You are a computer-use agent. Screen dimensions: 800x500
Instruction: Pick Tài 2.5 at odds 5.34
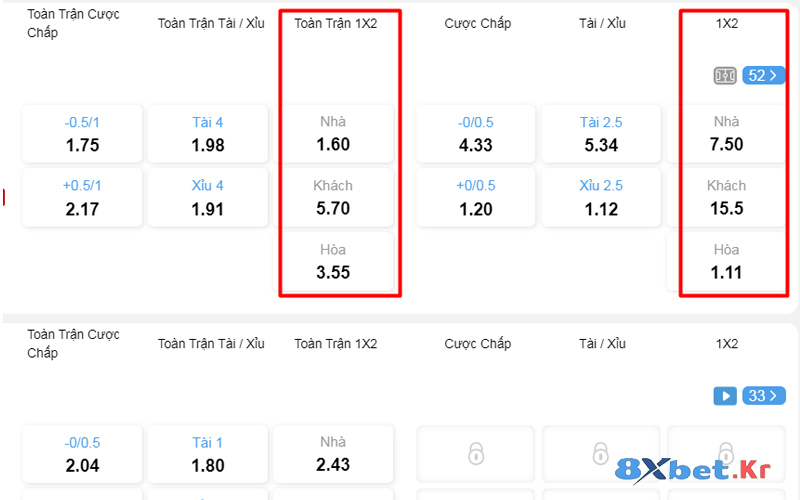[601, 134]
